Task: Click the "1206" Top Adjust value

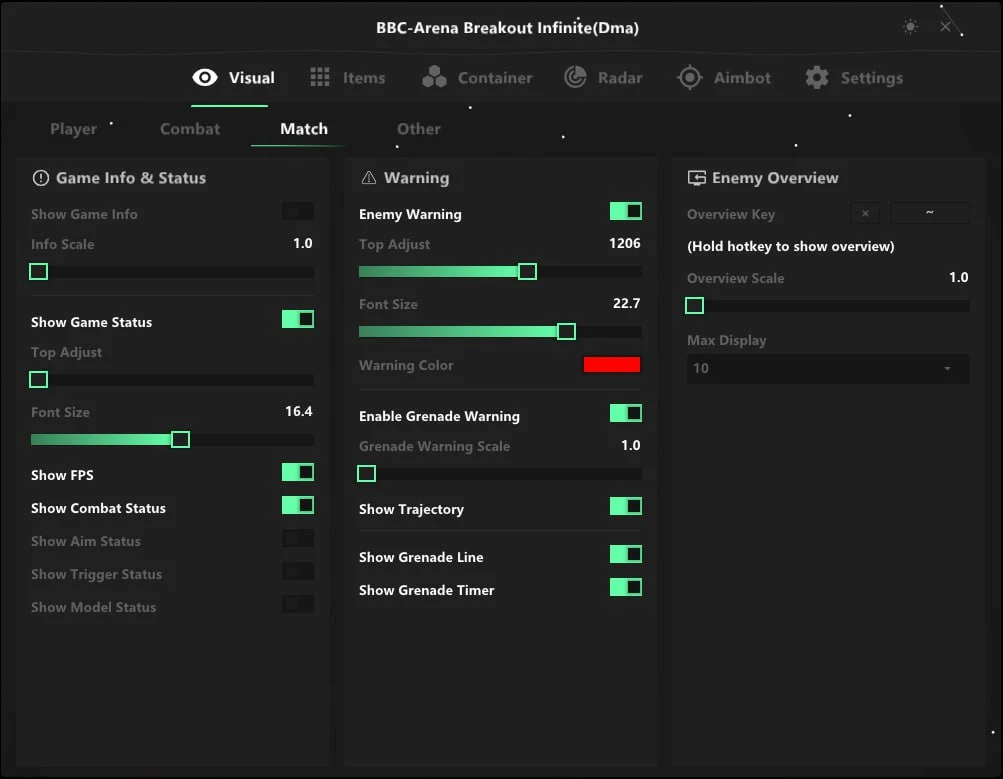Action: [624, 244]
